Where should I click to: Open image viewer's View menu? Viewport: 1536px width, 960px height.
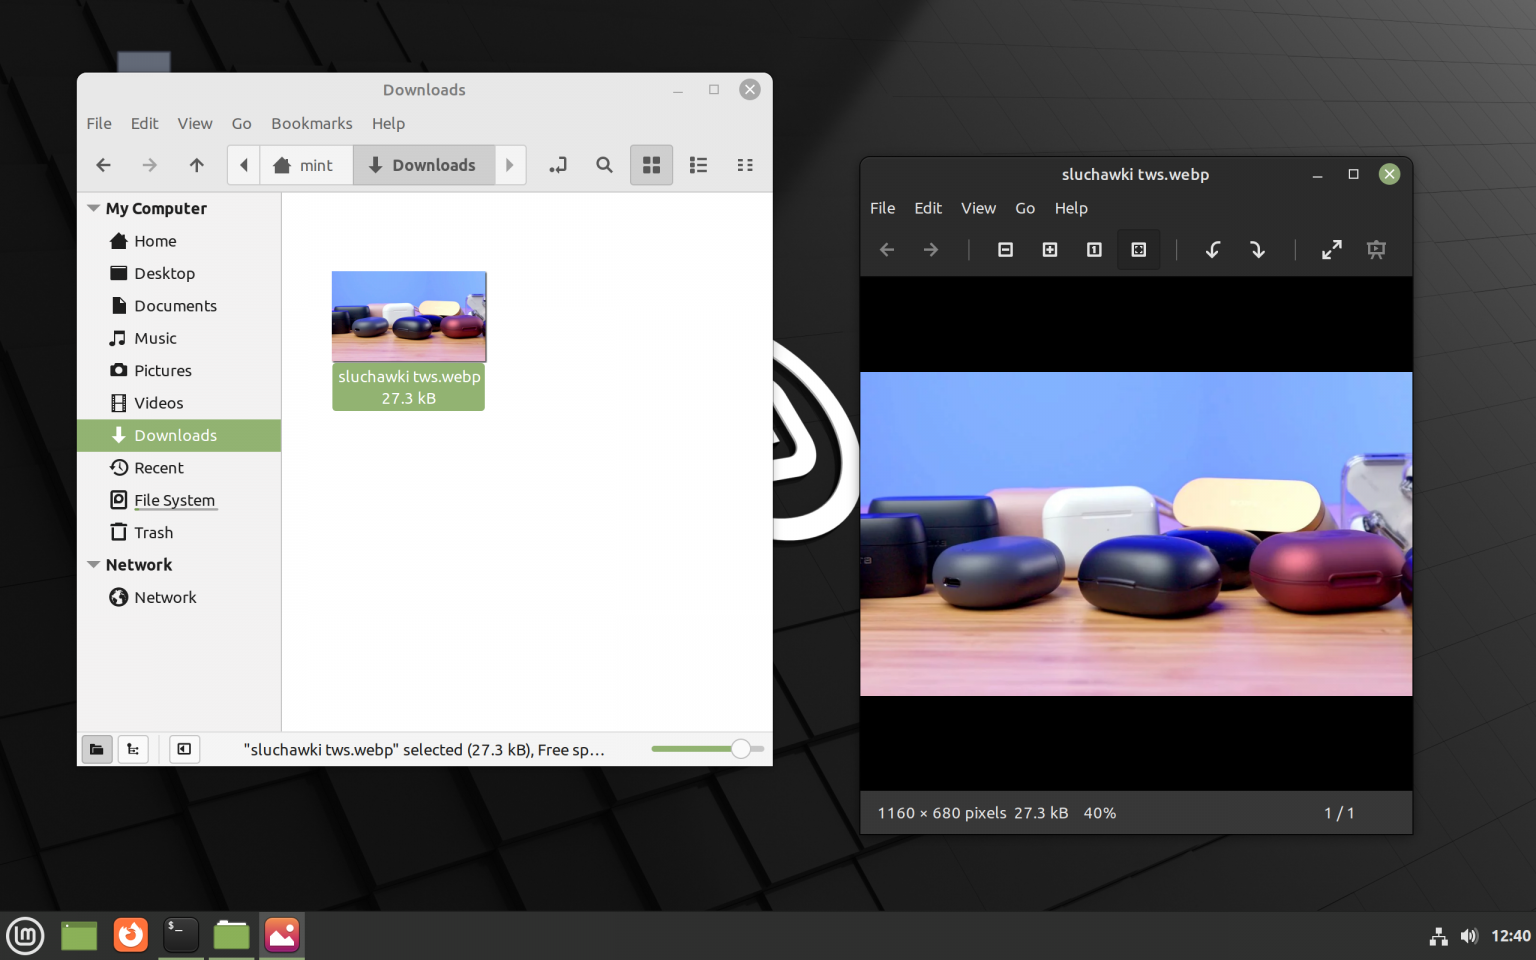pyautogui.click(x=978, y=208)
